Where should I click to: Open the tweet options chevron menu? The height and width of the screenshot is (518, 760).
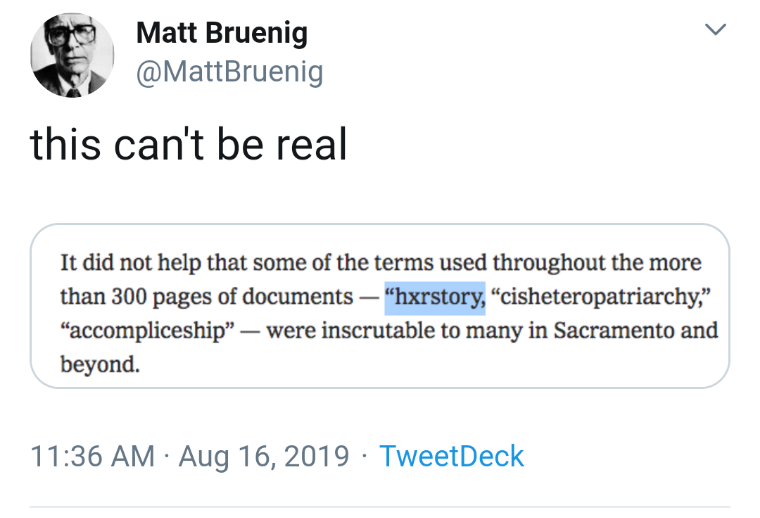point(715,30)
